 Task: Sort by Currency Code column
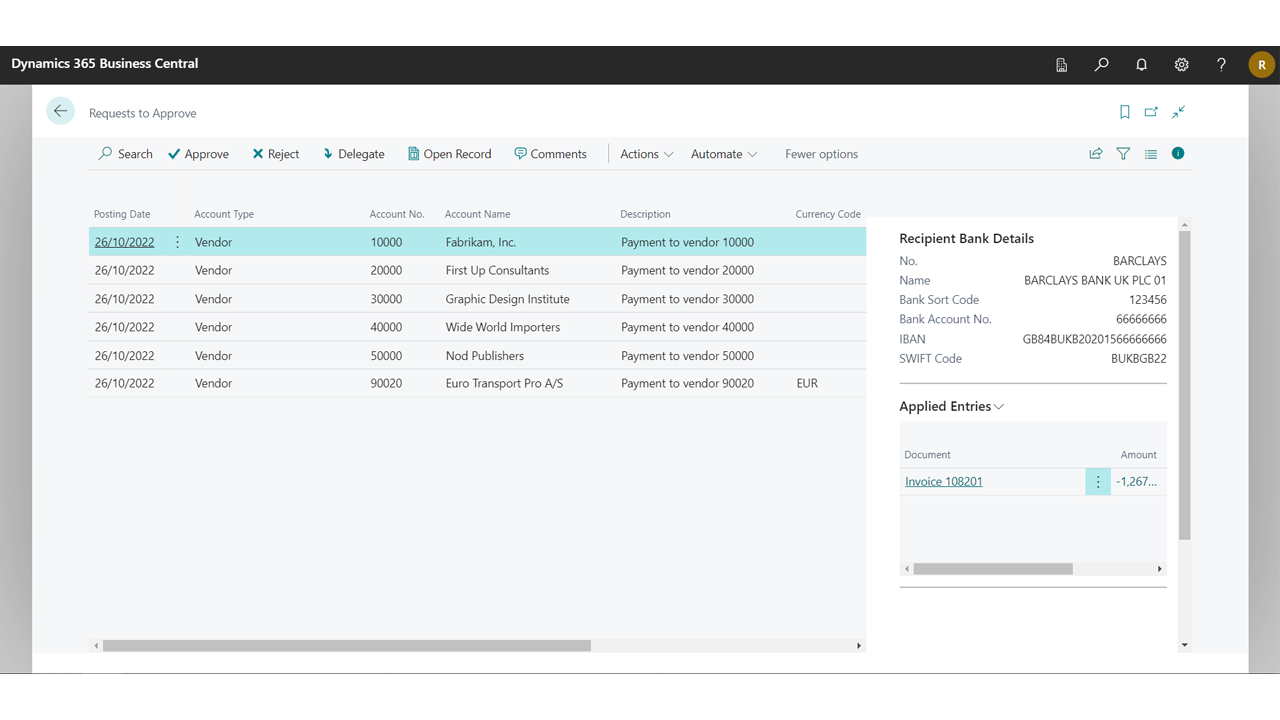coord(828,214)
